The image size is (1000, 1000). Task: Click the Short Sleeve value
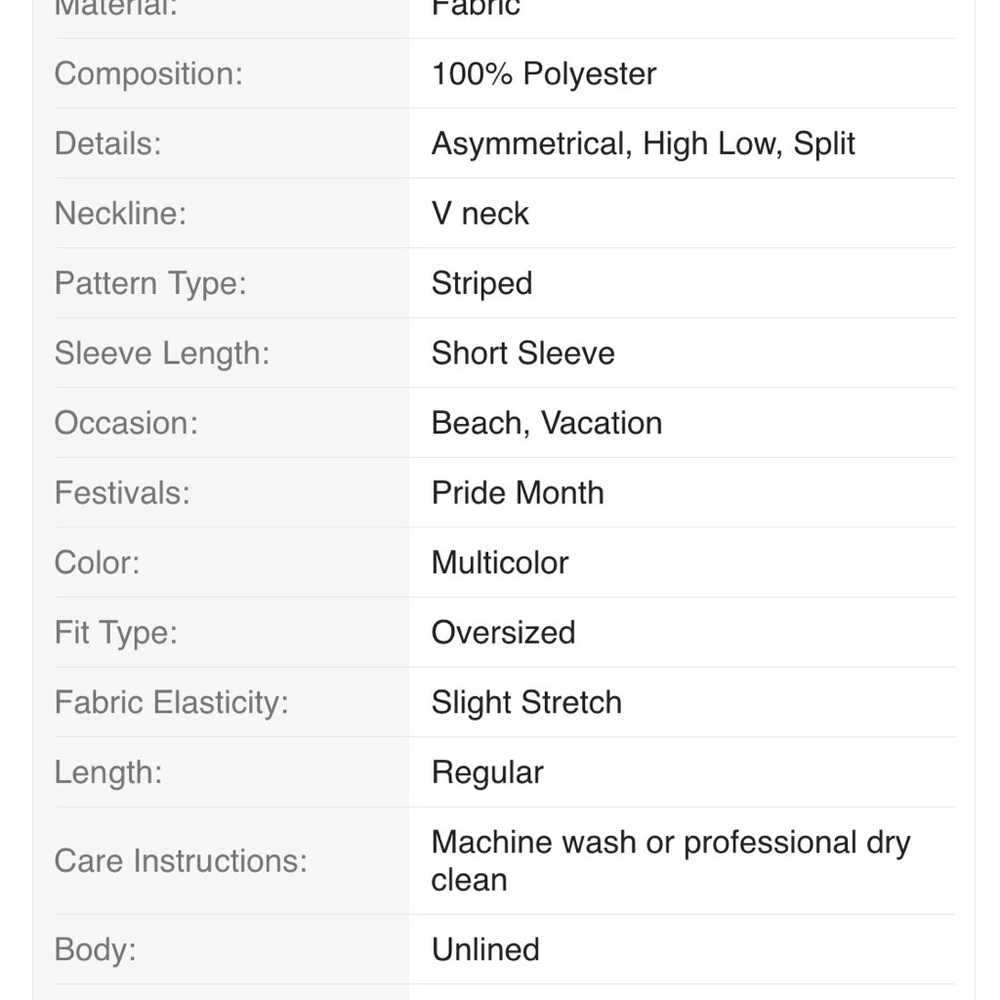click(x=523, y=353)
